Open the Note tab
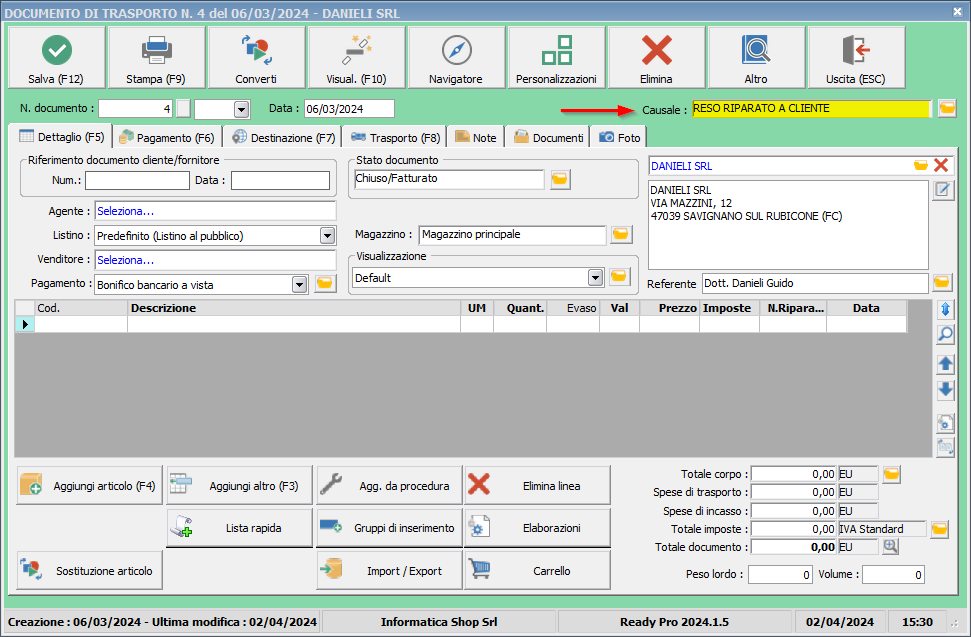The image size is (971, 637). click(x=476, y=137)
